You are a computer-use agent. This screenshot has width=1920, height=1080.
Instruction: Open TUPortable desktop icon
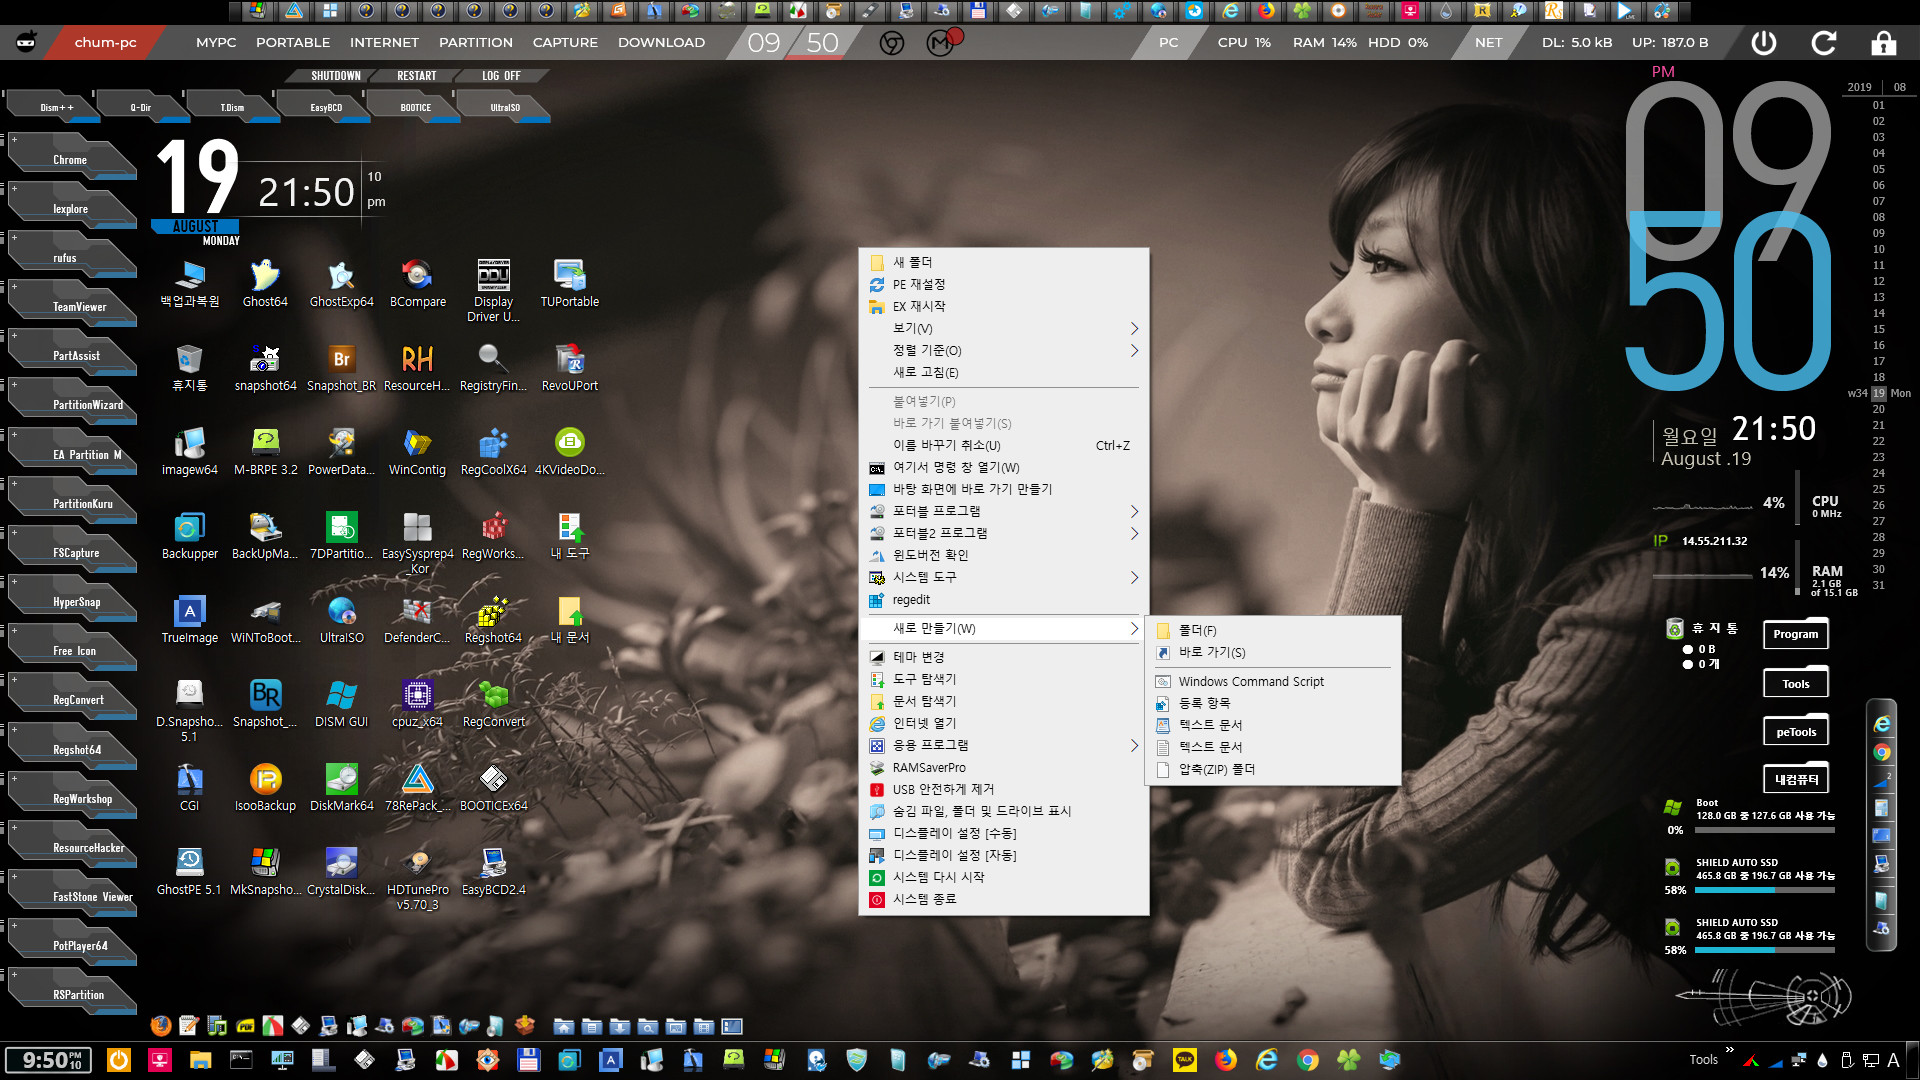click(x=569, y=283)
